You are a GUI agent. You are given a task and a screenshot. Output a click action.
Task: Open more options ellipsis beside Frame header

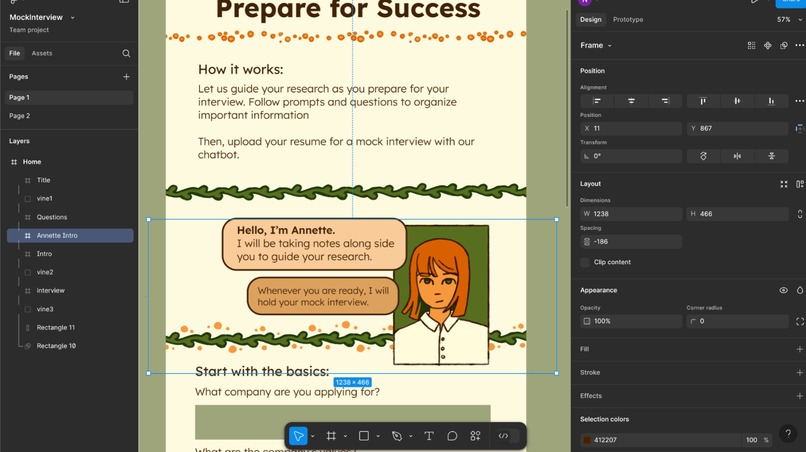pos(799,45)
